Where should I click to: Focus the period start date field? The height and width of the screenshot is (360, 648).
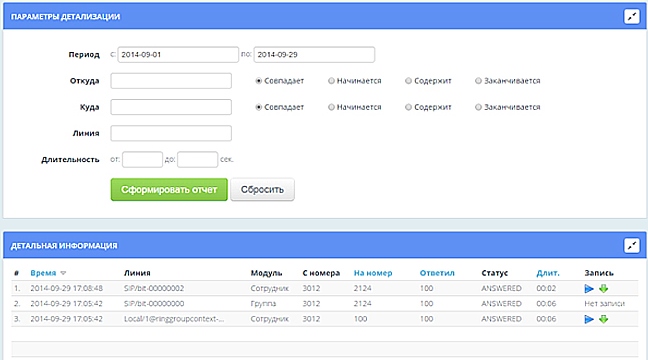tap(178, 55)
